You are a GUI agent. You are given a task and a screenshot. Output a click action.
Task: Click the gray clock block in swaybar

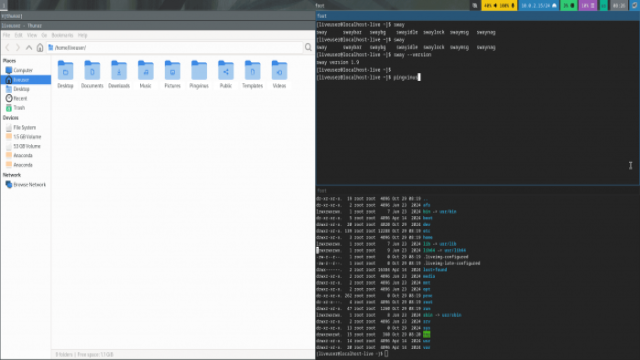pyautogui.click(x=619, y=6)
